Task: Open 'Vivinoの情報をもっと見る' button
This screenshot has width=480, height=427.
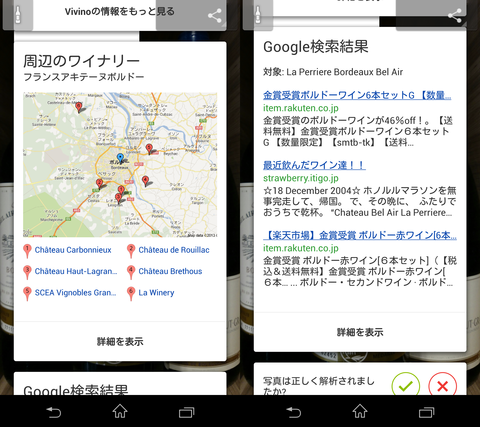Action: pos(120,12)
